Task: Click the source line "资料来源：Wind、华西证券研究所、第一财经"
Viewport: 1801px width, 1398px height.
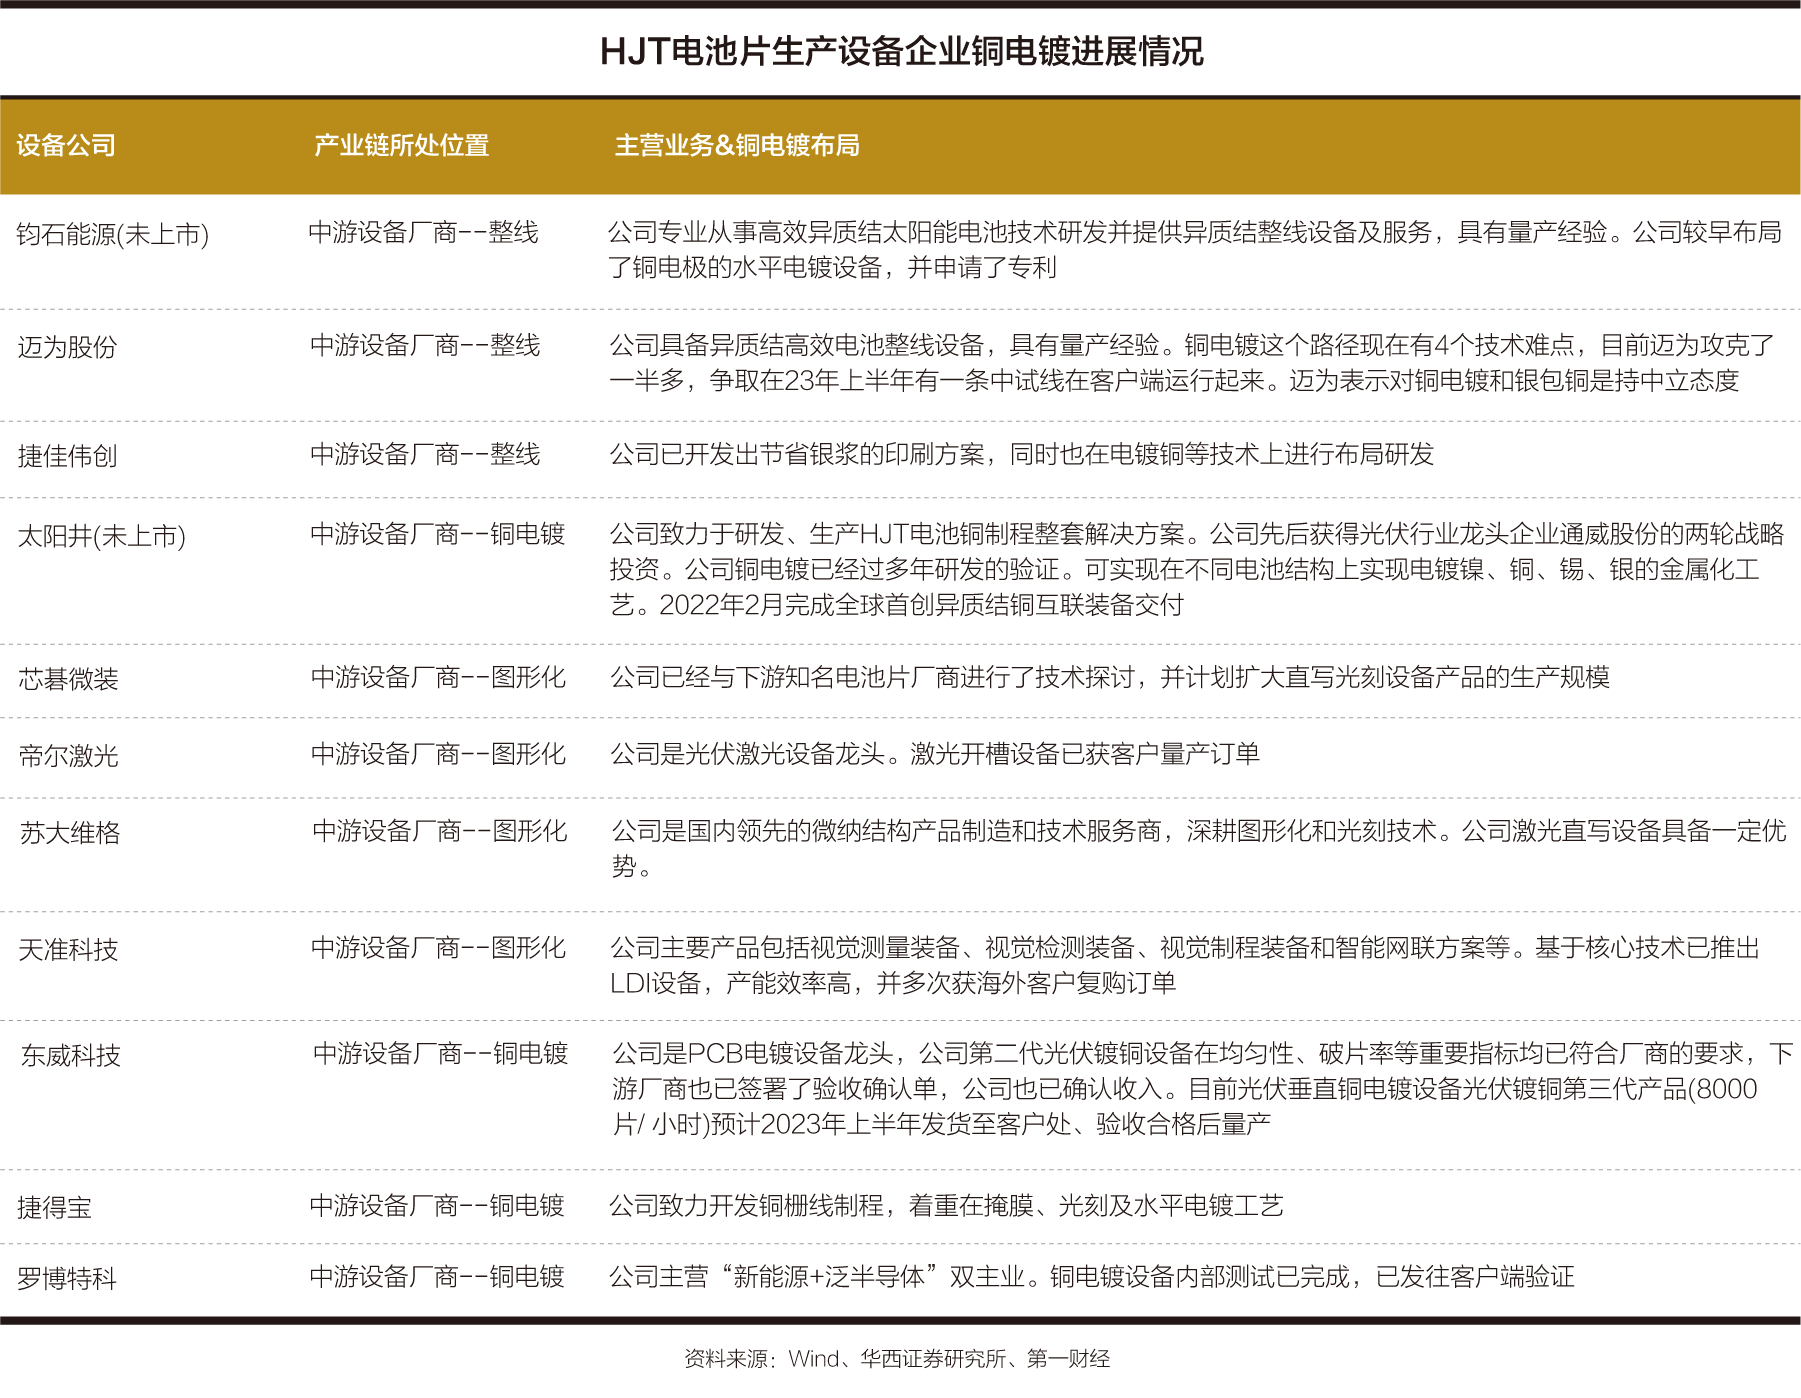Action: [x=897, y=1359]
